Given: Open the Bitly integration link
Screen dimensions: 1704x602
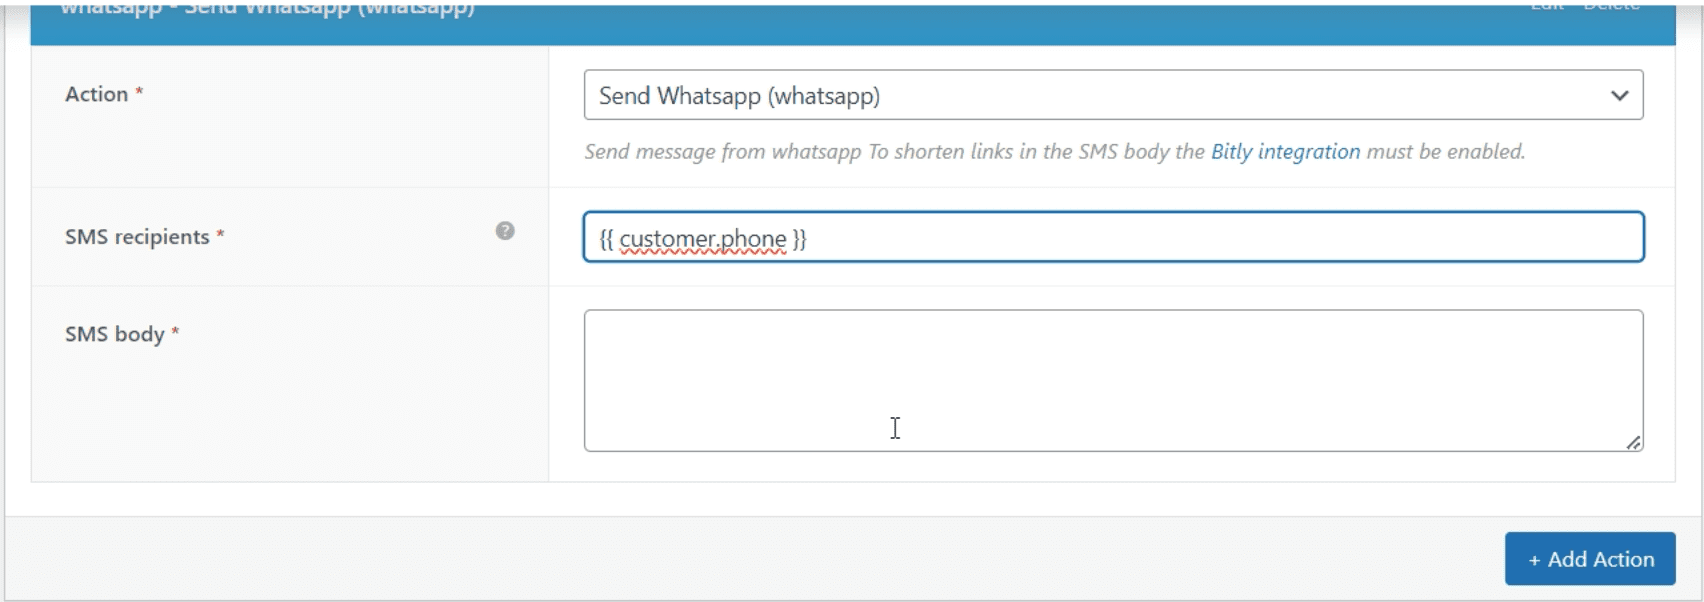Looking at the screenshot, I should [x=1285, y=152].
